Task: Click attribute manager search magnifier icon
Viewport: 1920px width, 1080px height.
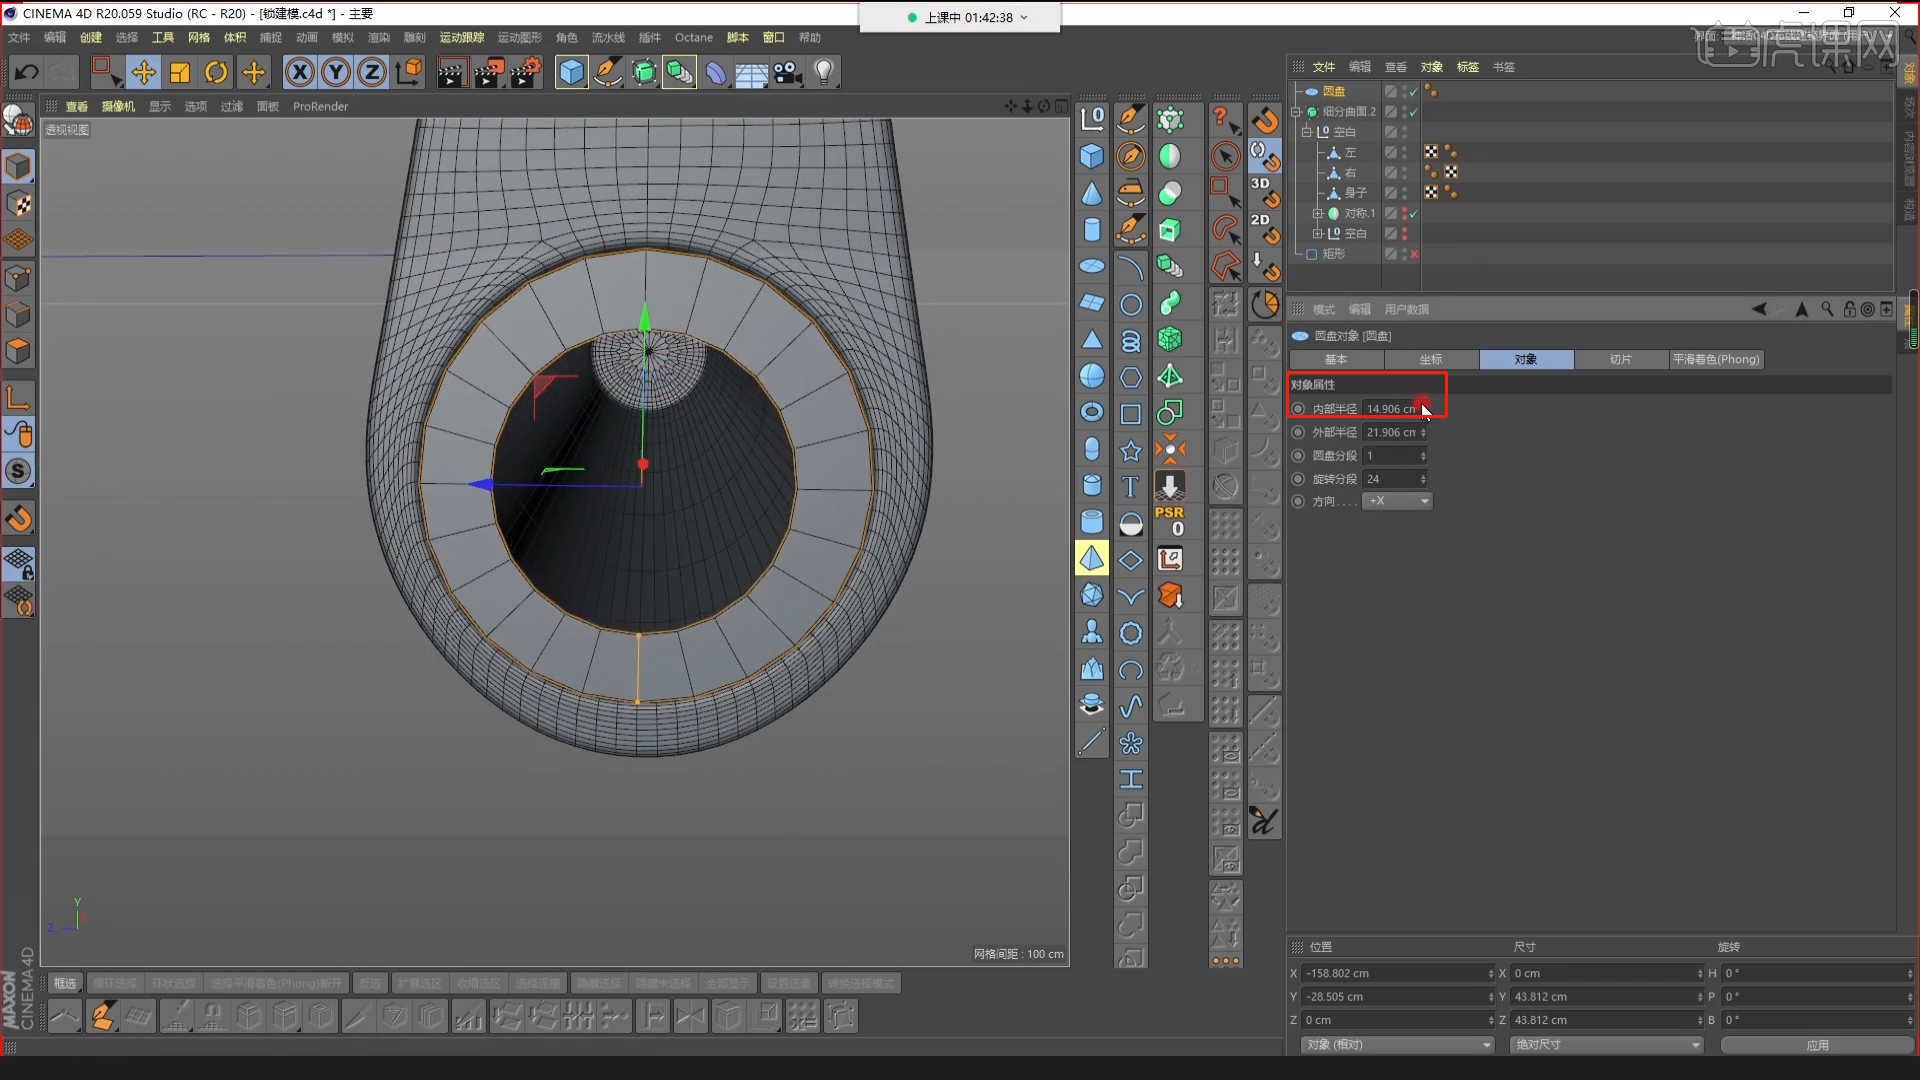Action: click(1827, 309)
